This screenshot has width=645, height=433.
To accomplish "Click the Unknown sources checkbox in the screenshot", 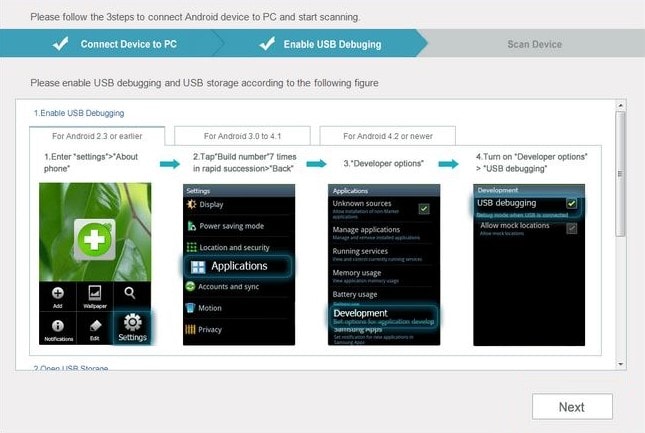I will [424, 208].
